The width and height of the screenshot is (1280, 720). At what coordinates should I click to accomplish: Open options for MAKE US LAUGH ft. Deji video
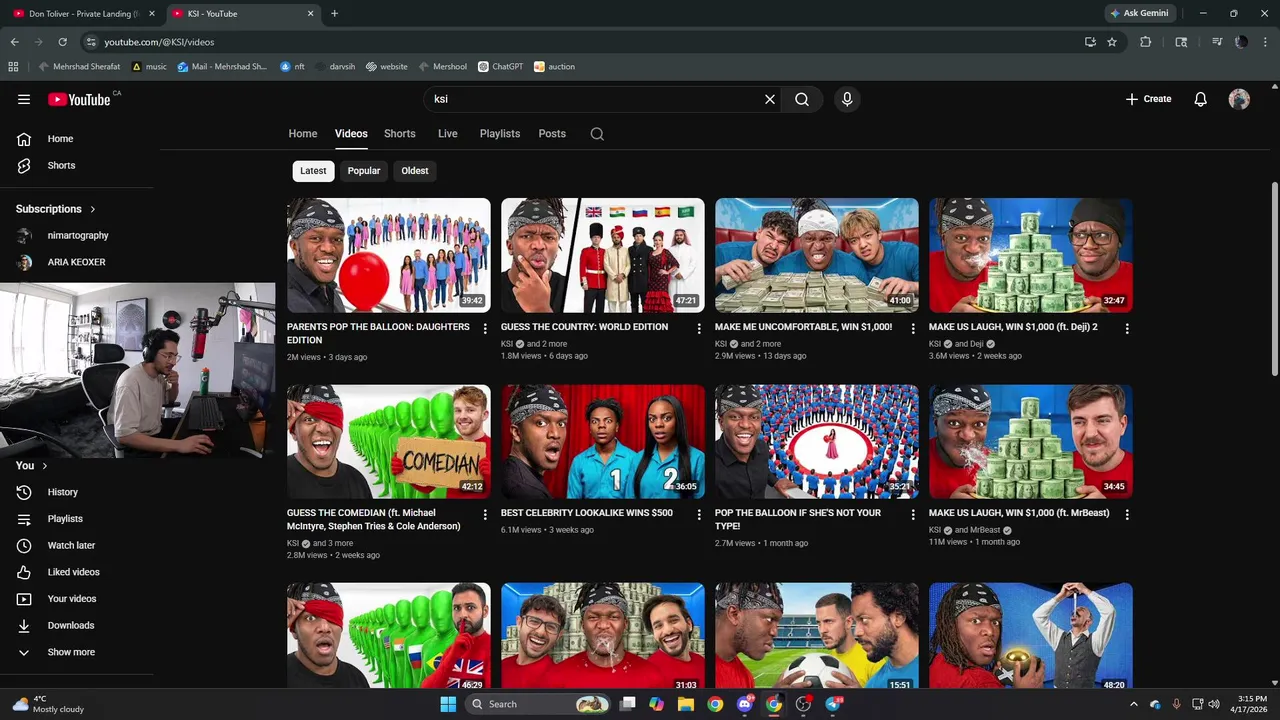click(1127, 329)
